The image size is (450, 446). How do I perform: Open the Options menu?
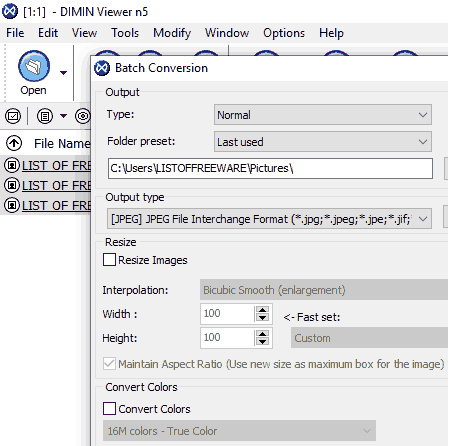click(284, 33)
